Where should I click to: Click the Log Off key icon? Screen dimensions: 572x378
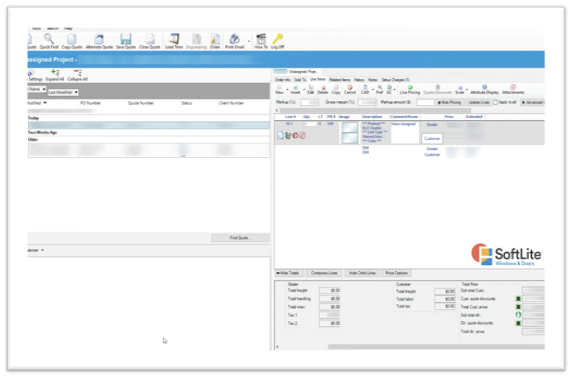(278, 38)
